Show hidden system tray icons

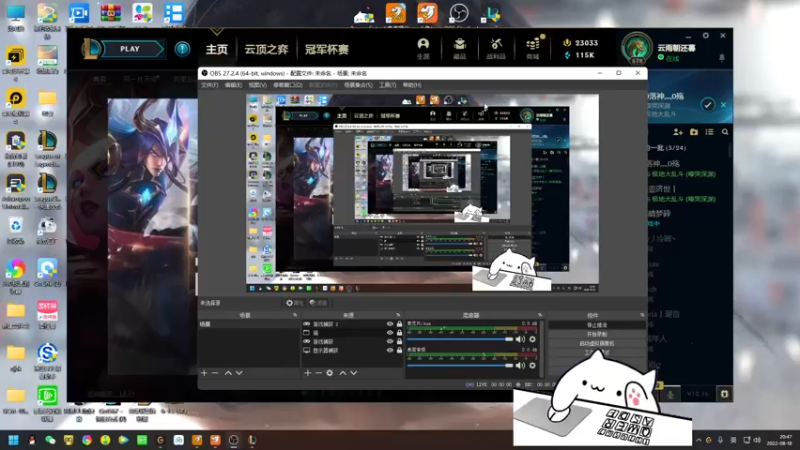coord(698,440)
